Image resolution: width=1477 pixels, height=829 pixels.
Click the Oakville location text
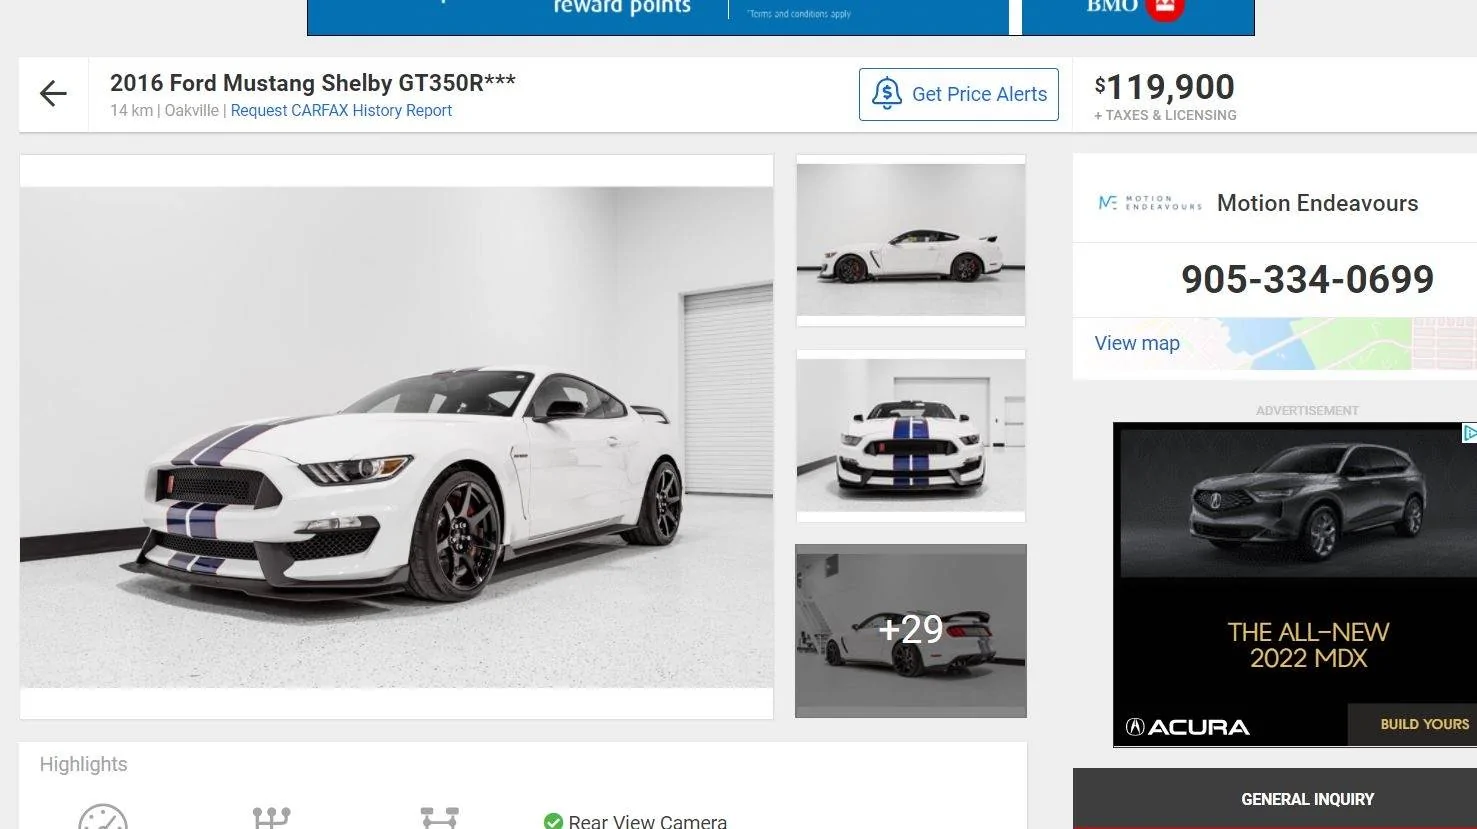191,110
